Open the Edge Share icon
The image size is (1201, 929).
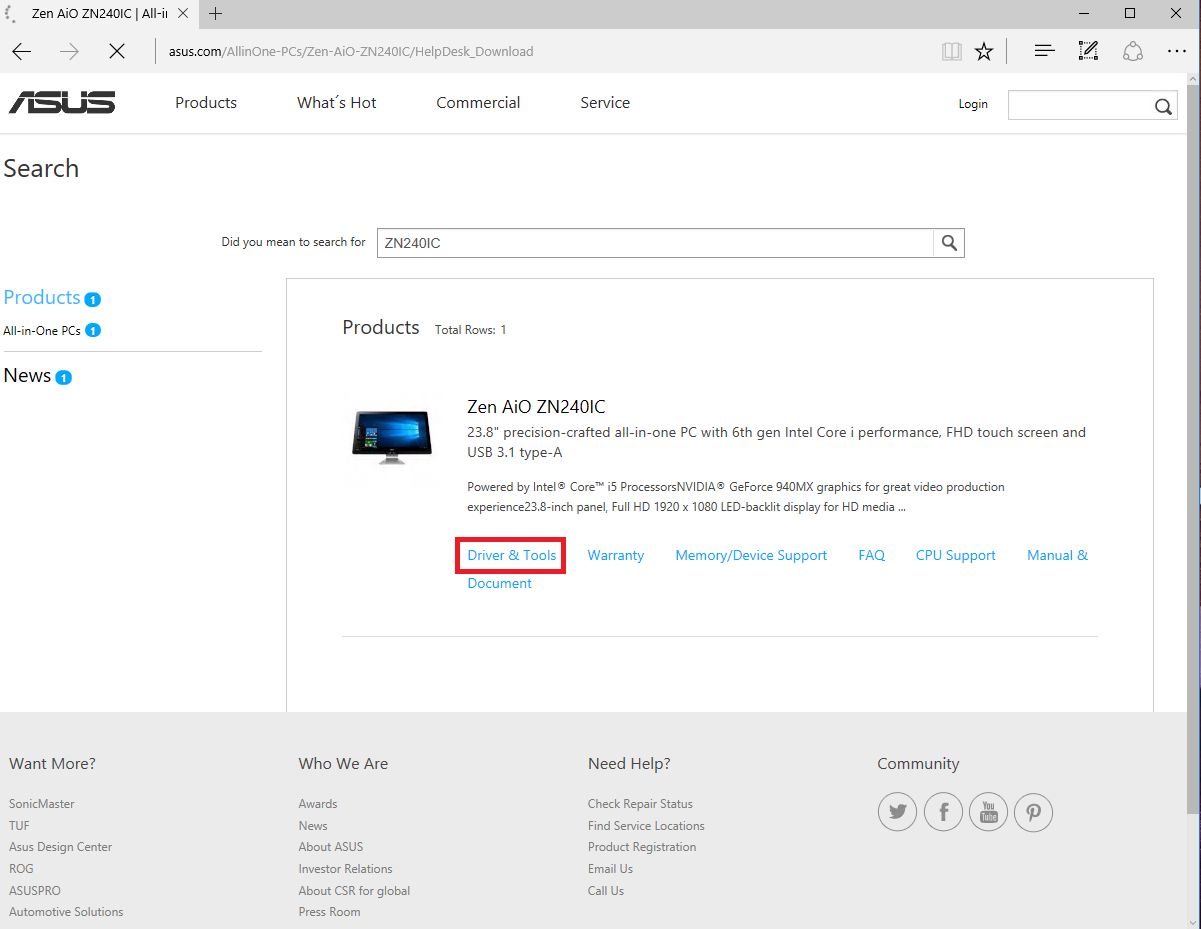point(1132,51)
